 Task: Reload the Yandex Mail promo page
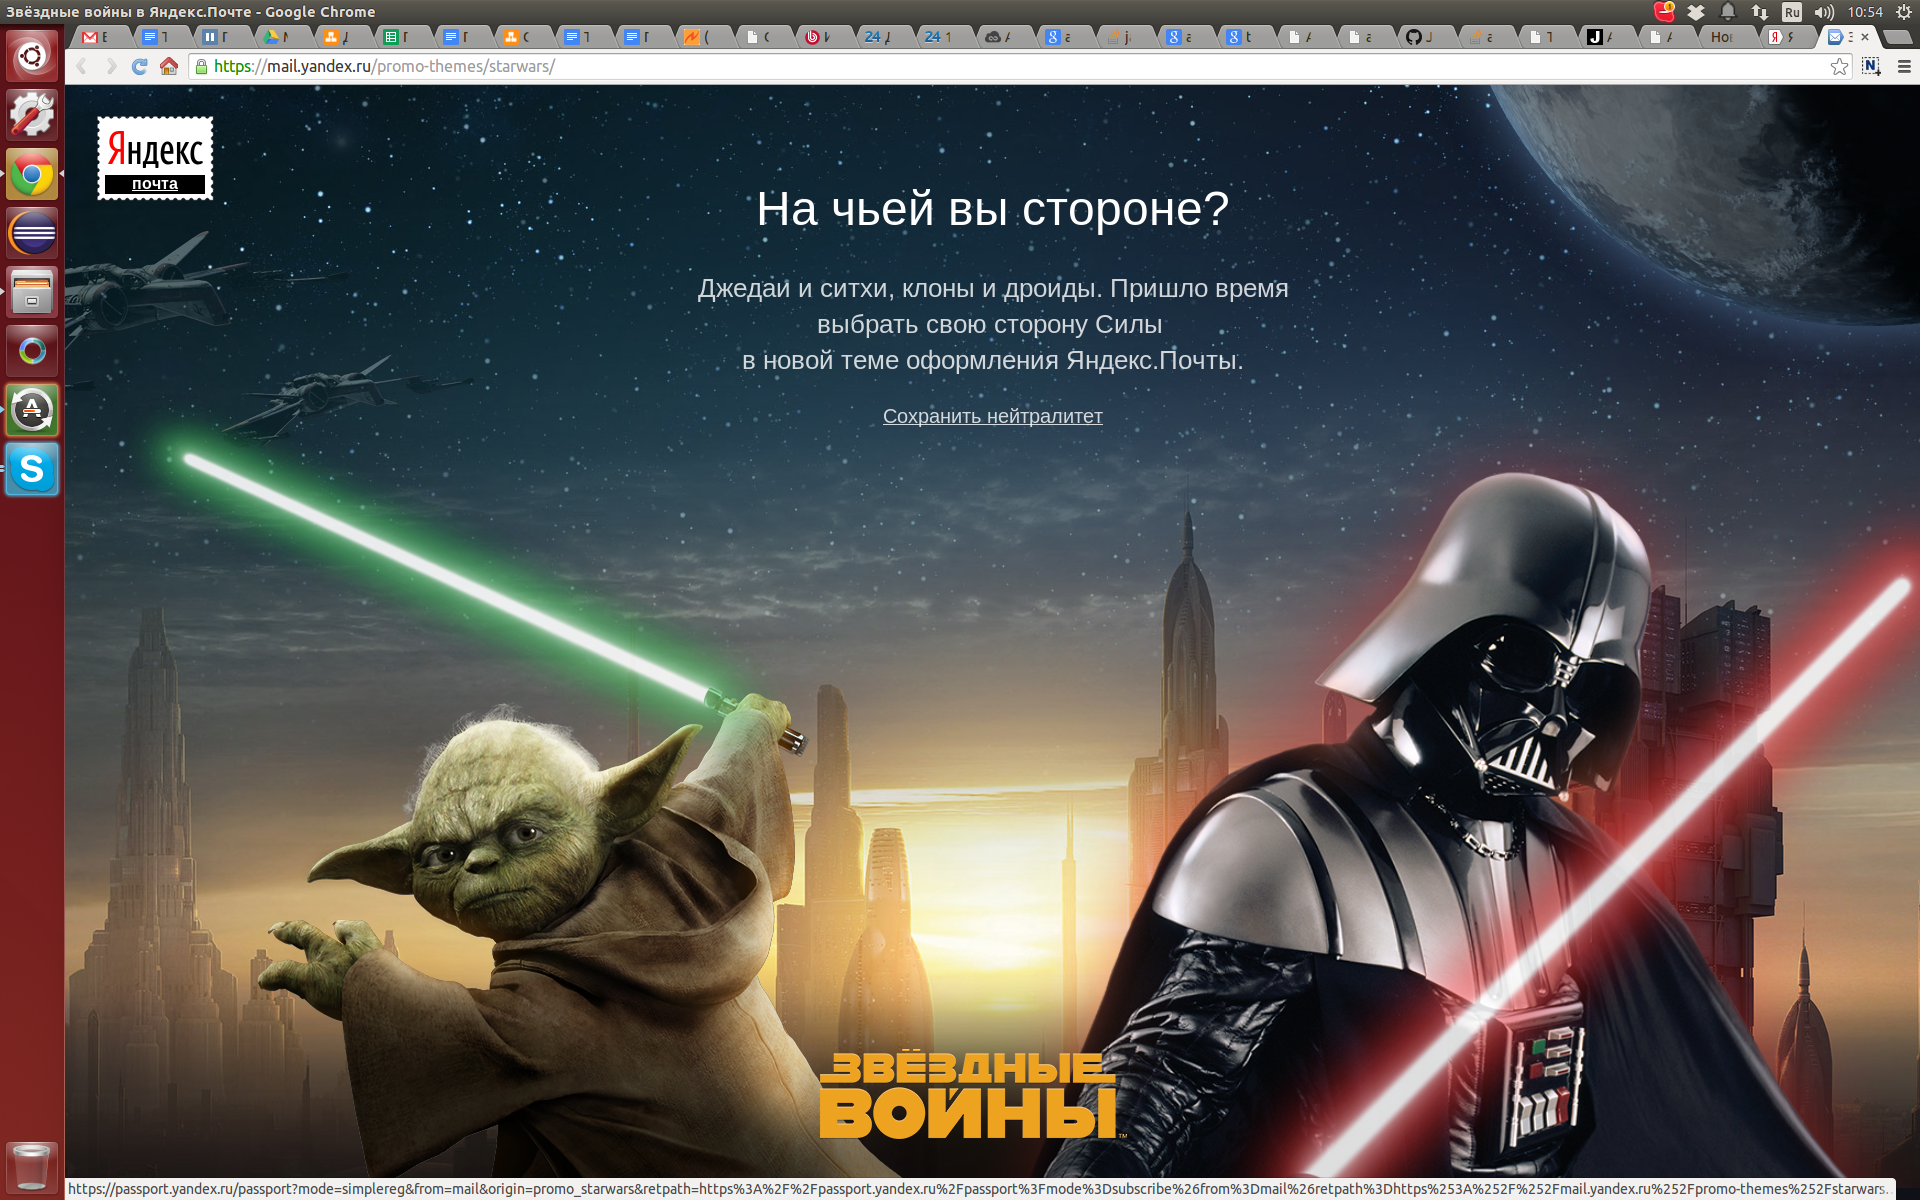tap(140, 66)
